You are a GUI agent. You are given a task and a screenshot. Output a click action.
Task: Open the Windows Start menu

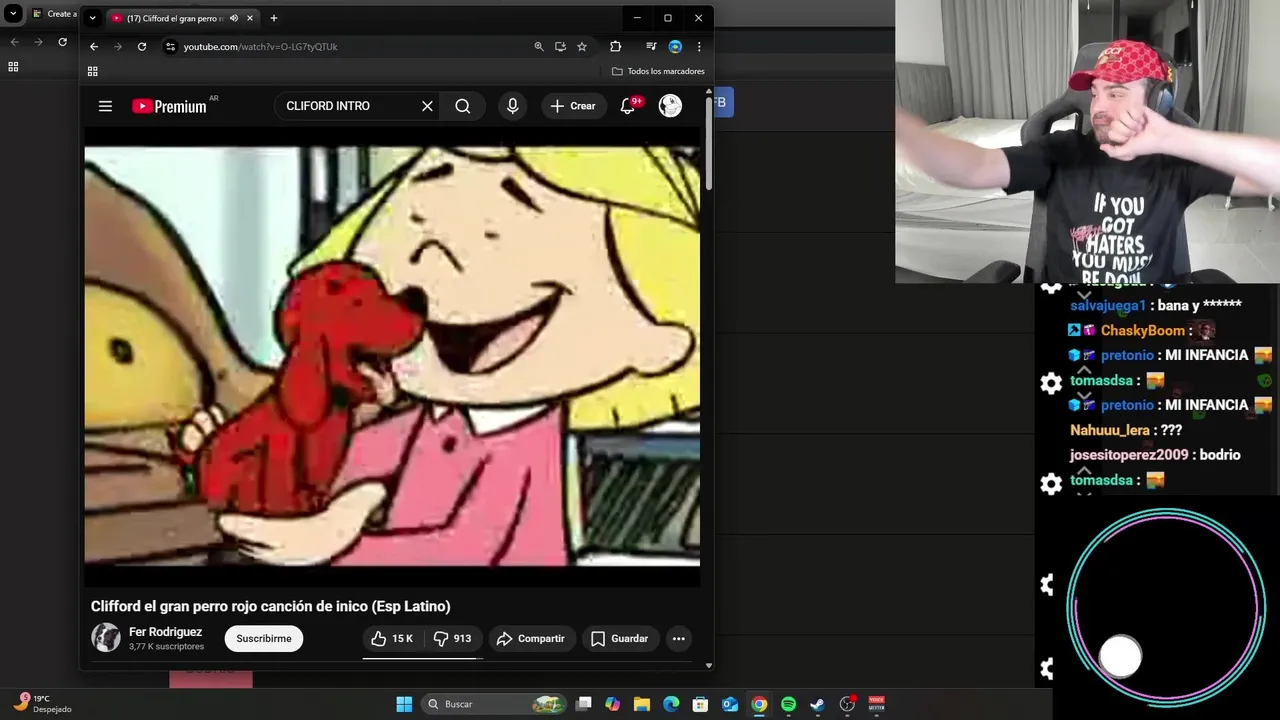(404, 704)
